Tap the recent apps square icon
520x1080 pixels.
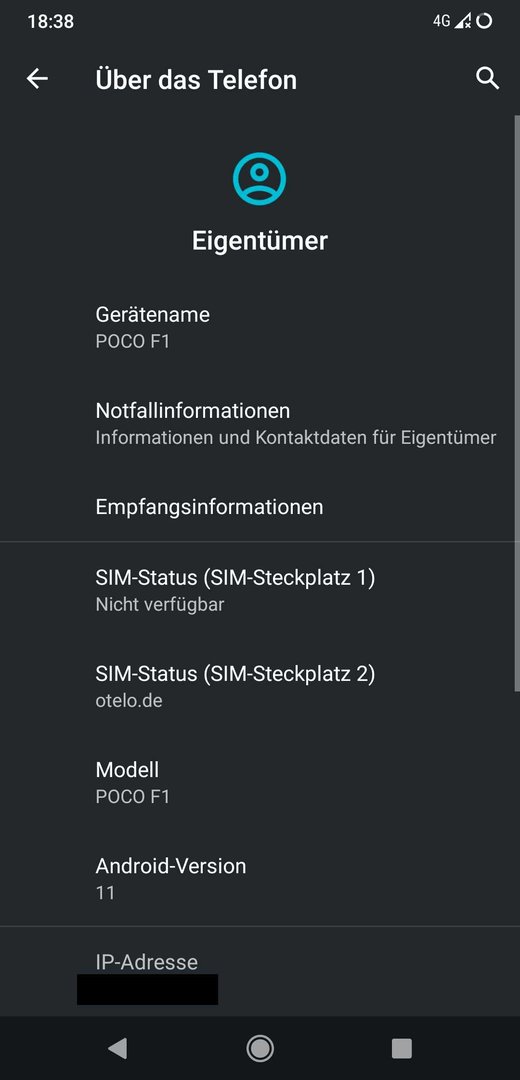(x=402, y=1048)
